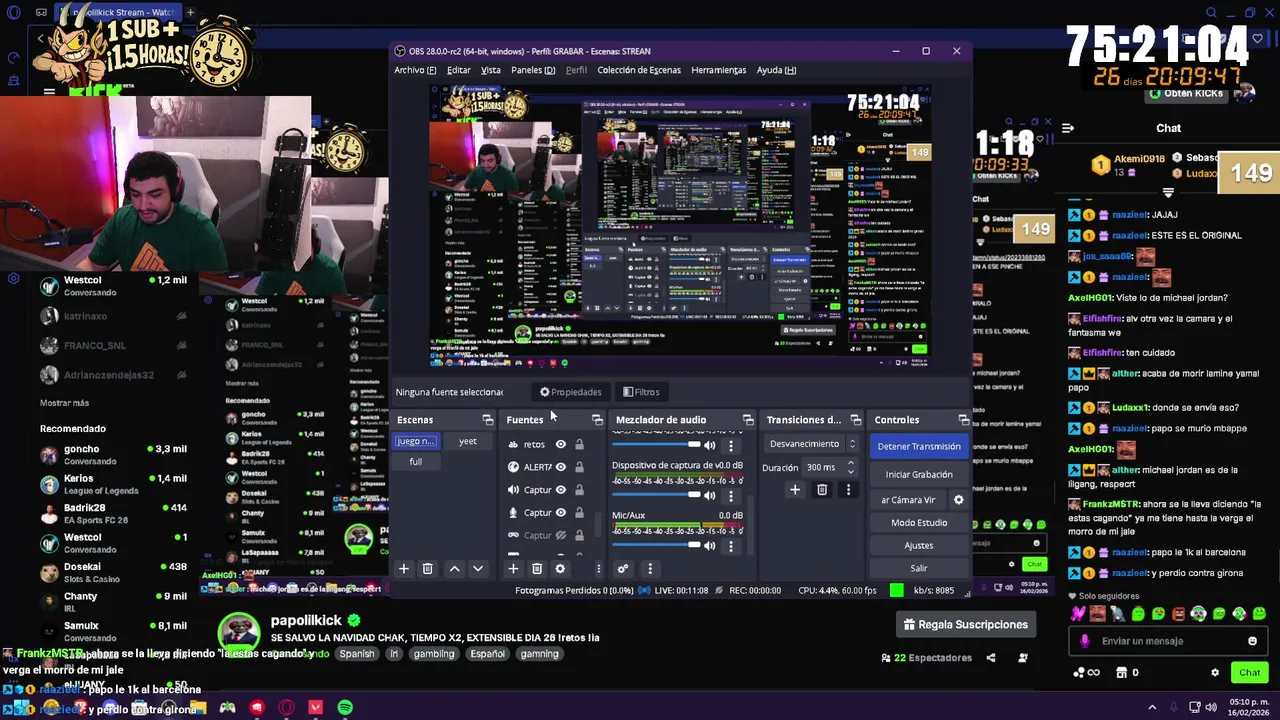Toggle visibility of retos source

[x=561, y=444]
